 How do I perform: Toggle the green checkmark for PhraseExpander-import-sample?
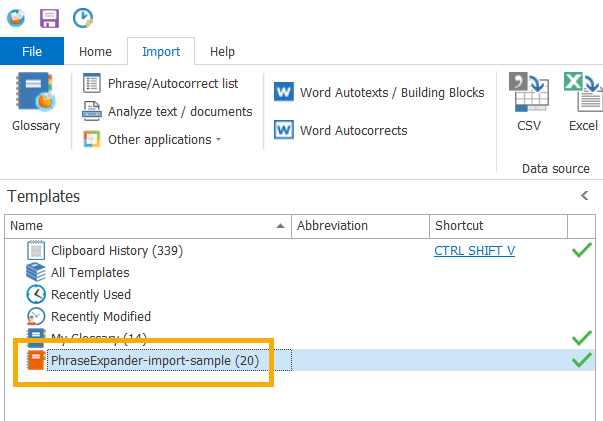pyautogui.click(x=581, y=360)
